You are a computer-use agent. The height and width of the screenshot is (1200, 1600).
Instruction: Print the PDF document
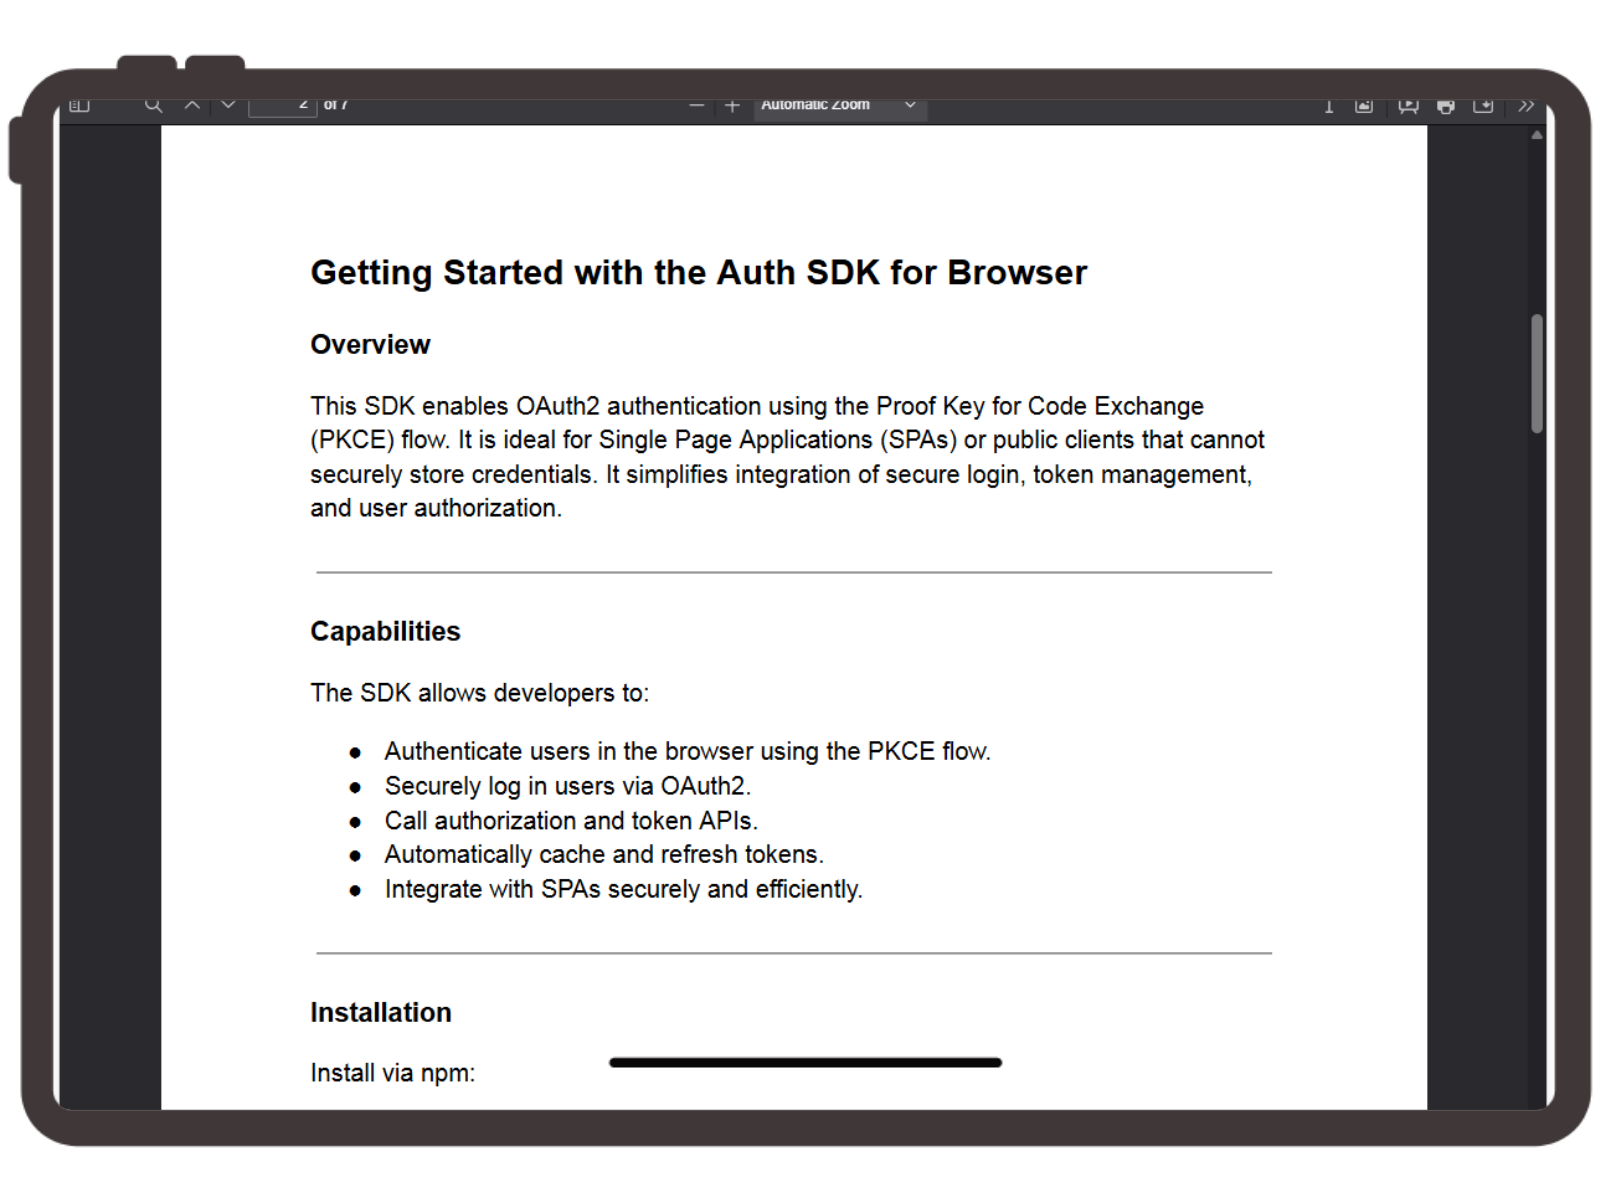pyautogui.click(x=1444, y=104)
